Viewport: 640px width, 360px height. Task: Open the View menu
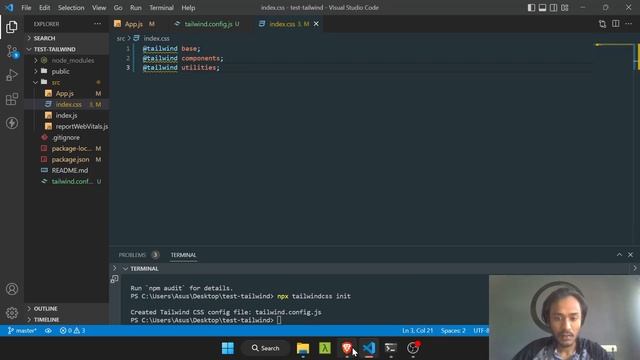click(x=99, y=8)
